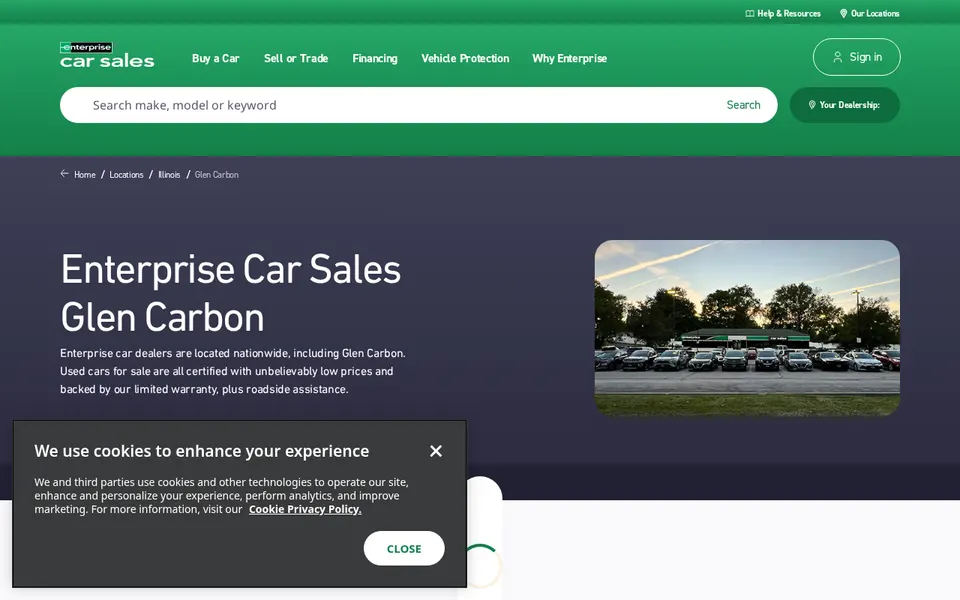This screenshot has width=960, height=600.
Task: Open the Your Dealership selector
Action: 845,105
